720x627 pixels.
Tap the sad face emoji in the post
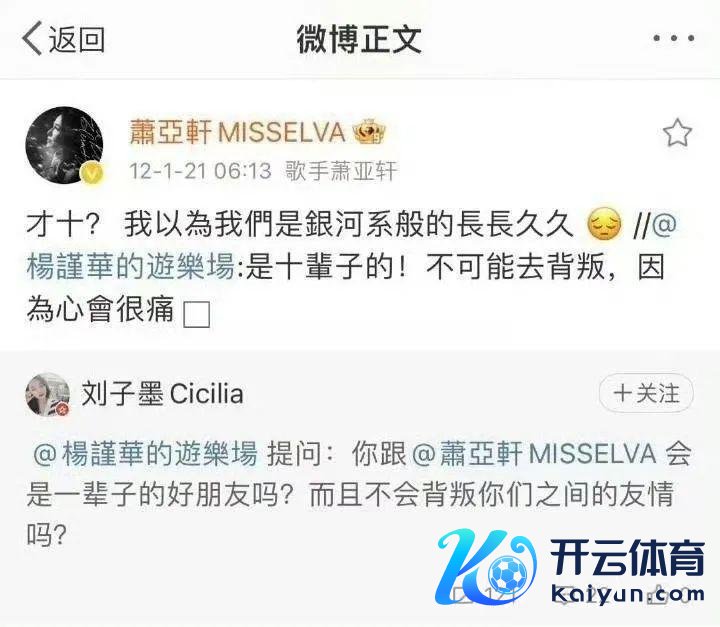(605, 224)
